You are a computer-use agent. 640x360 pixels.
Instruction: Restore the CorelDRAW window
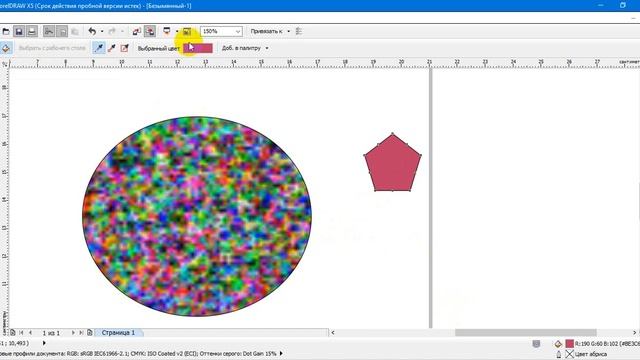623,5
